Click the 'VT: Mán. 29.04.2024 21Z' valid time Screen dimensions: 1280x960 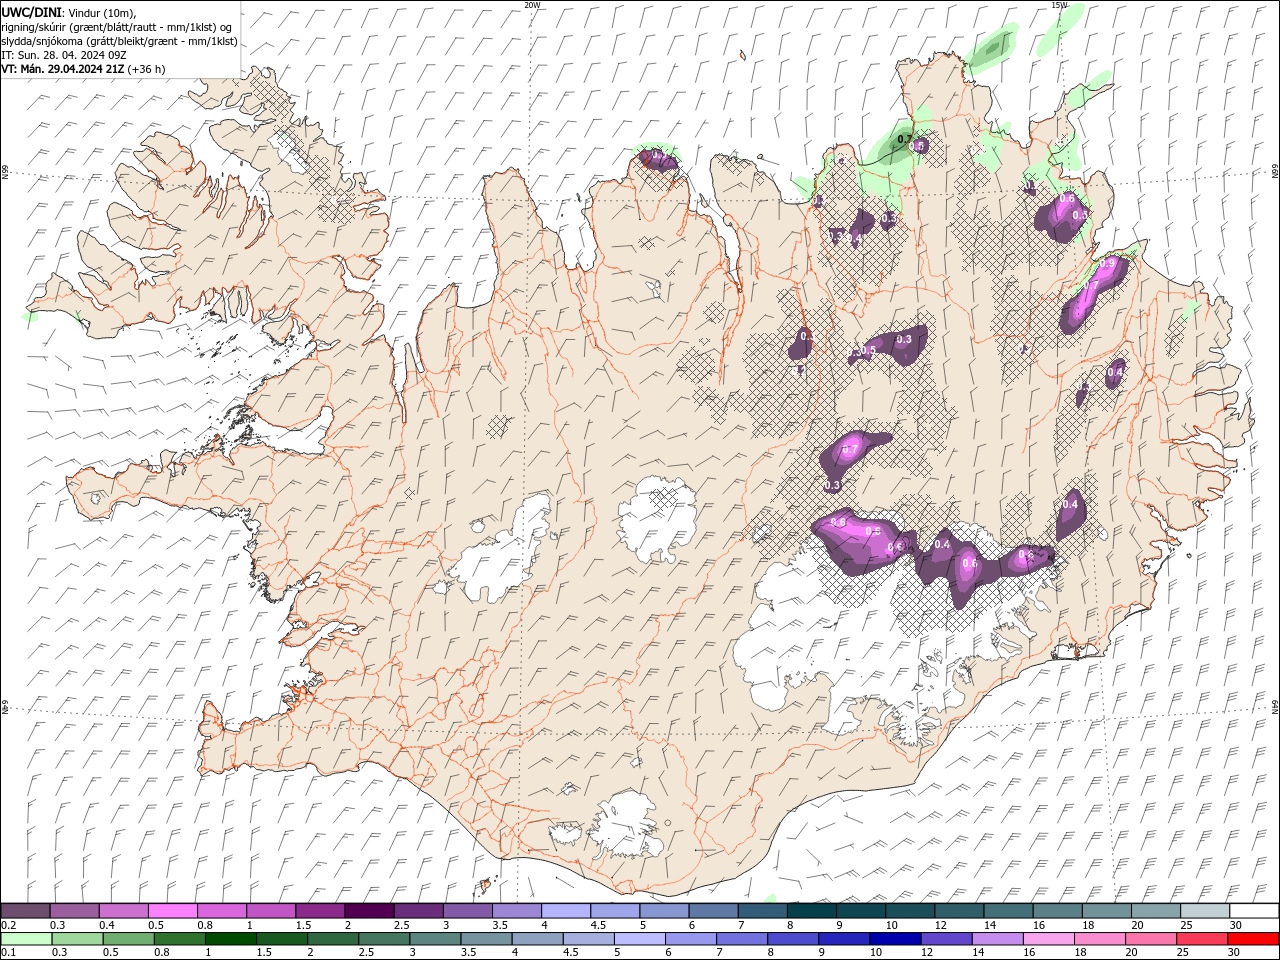click(x=63, y=69)
